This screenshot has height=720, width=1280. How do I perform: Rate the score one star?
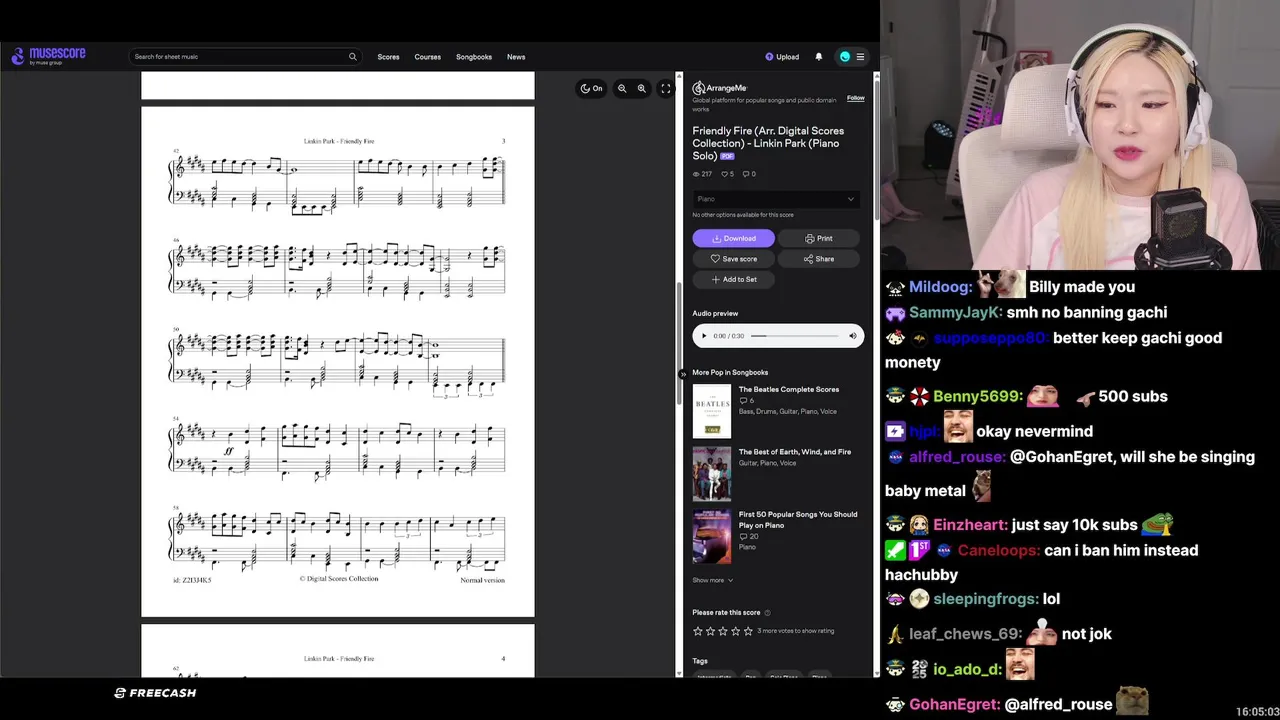click(x=698, y=631)
